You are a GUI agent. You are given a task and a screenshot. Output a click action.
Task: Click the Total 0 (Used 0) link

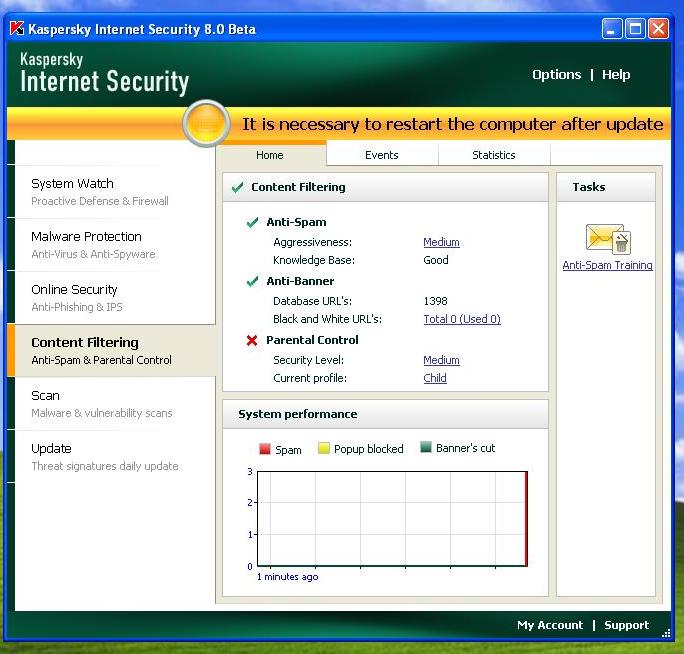[462, 319]
